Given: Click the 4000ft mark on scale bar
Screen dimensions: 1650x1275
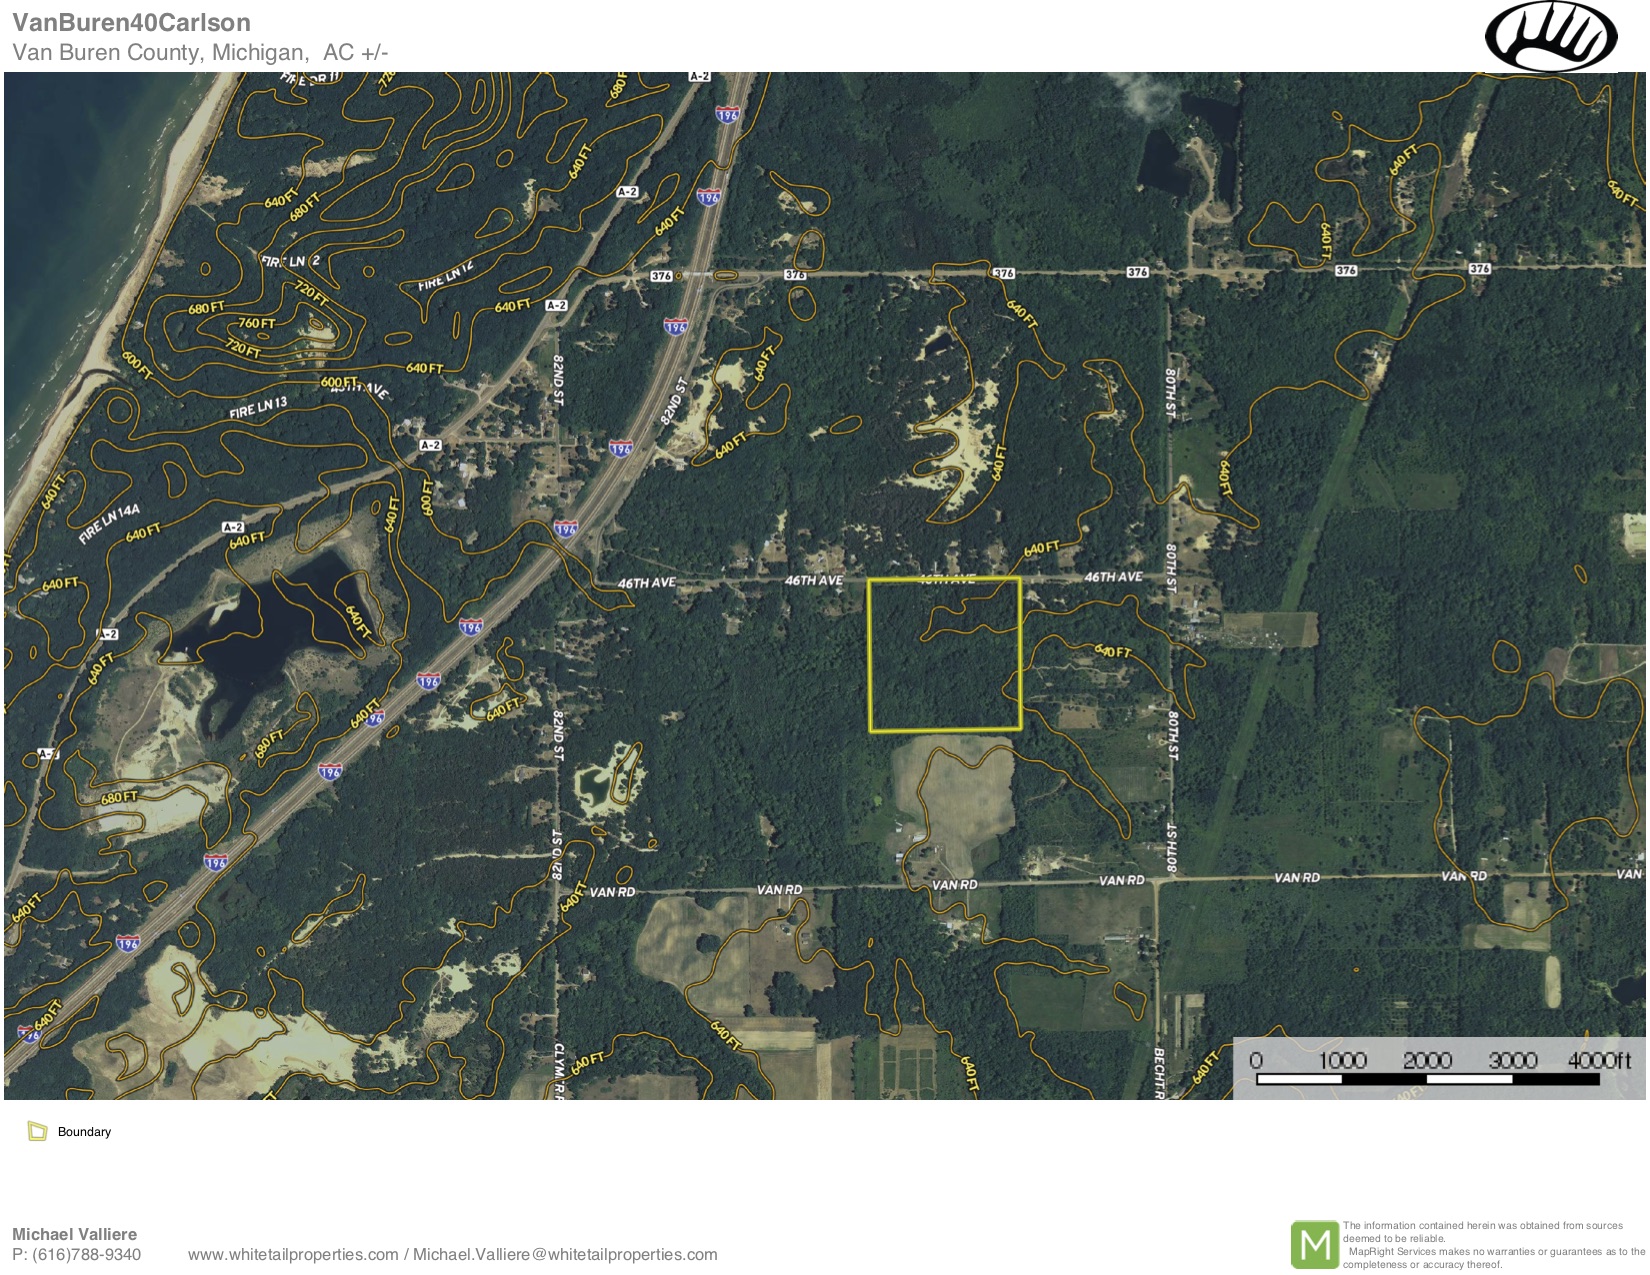Looking at the screenshot, I should 1598,1061.
